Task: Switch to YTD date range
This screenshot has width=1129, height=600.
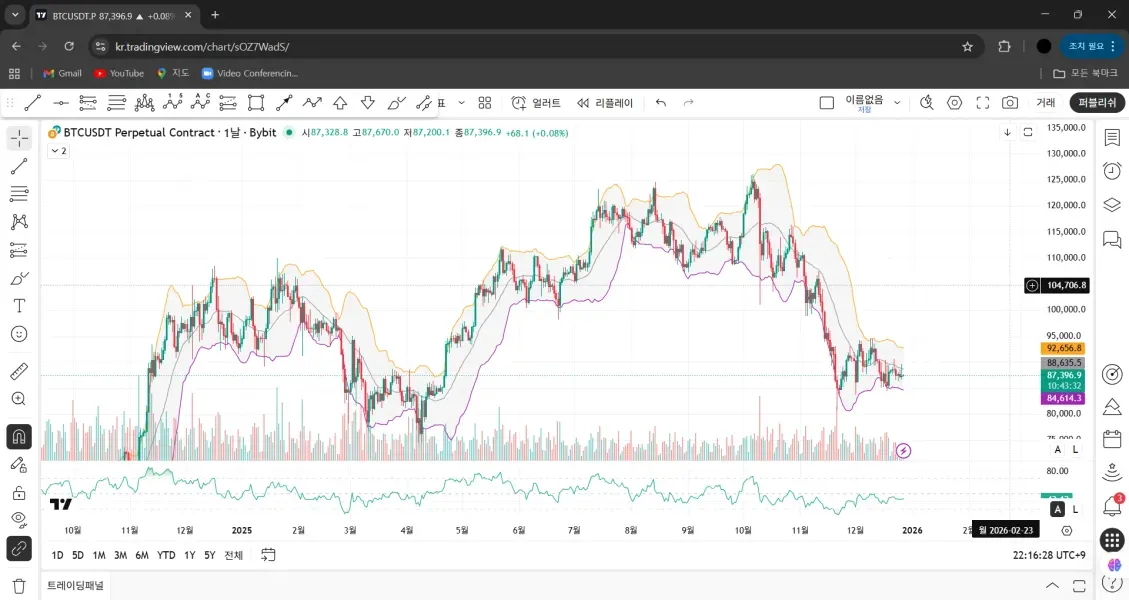Action: tap(166, 555)
